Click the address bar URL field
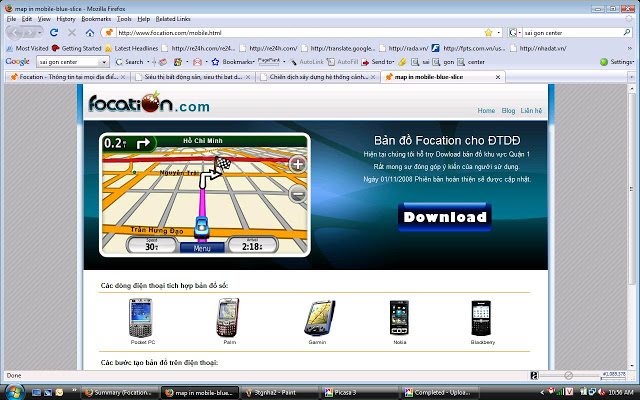640x400 pixels. 299,32
